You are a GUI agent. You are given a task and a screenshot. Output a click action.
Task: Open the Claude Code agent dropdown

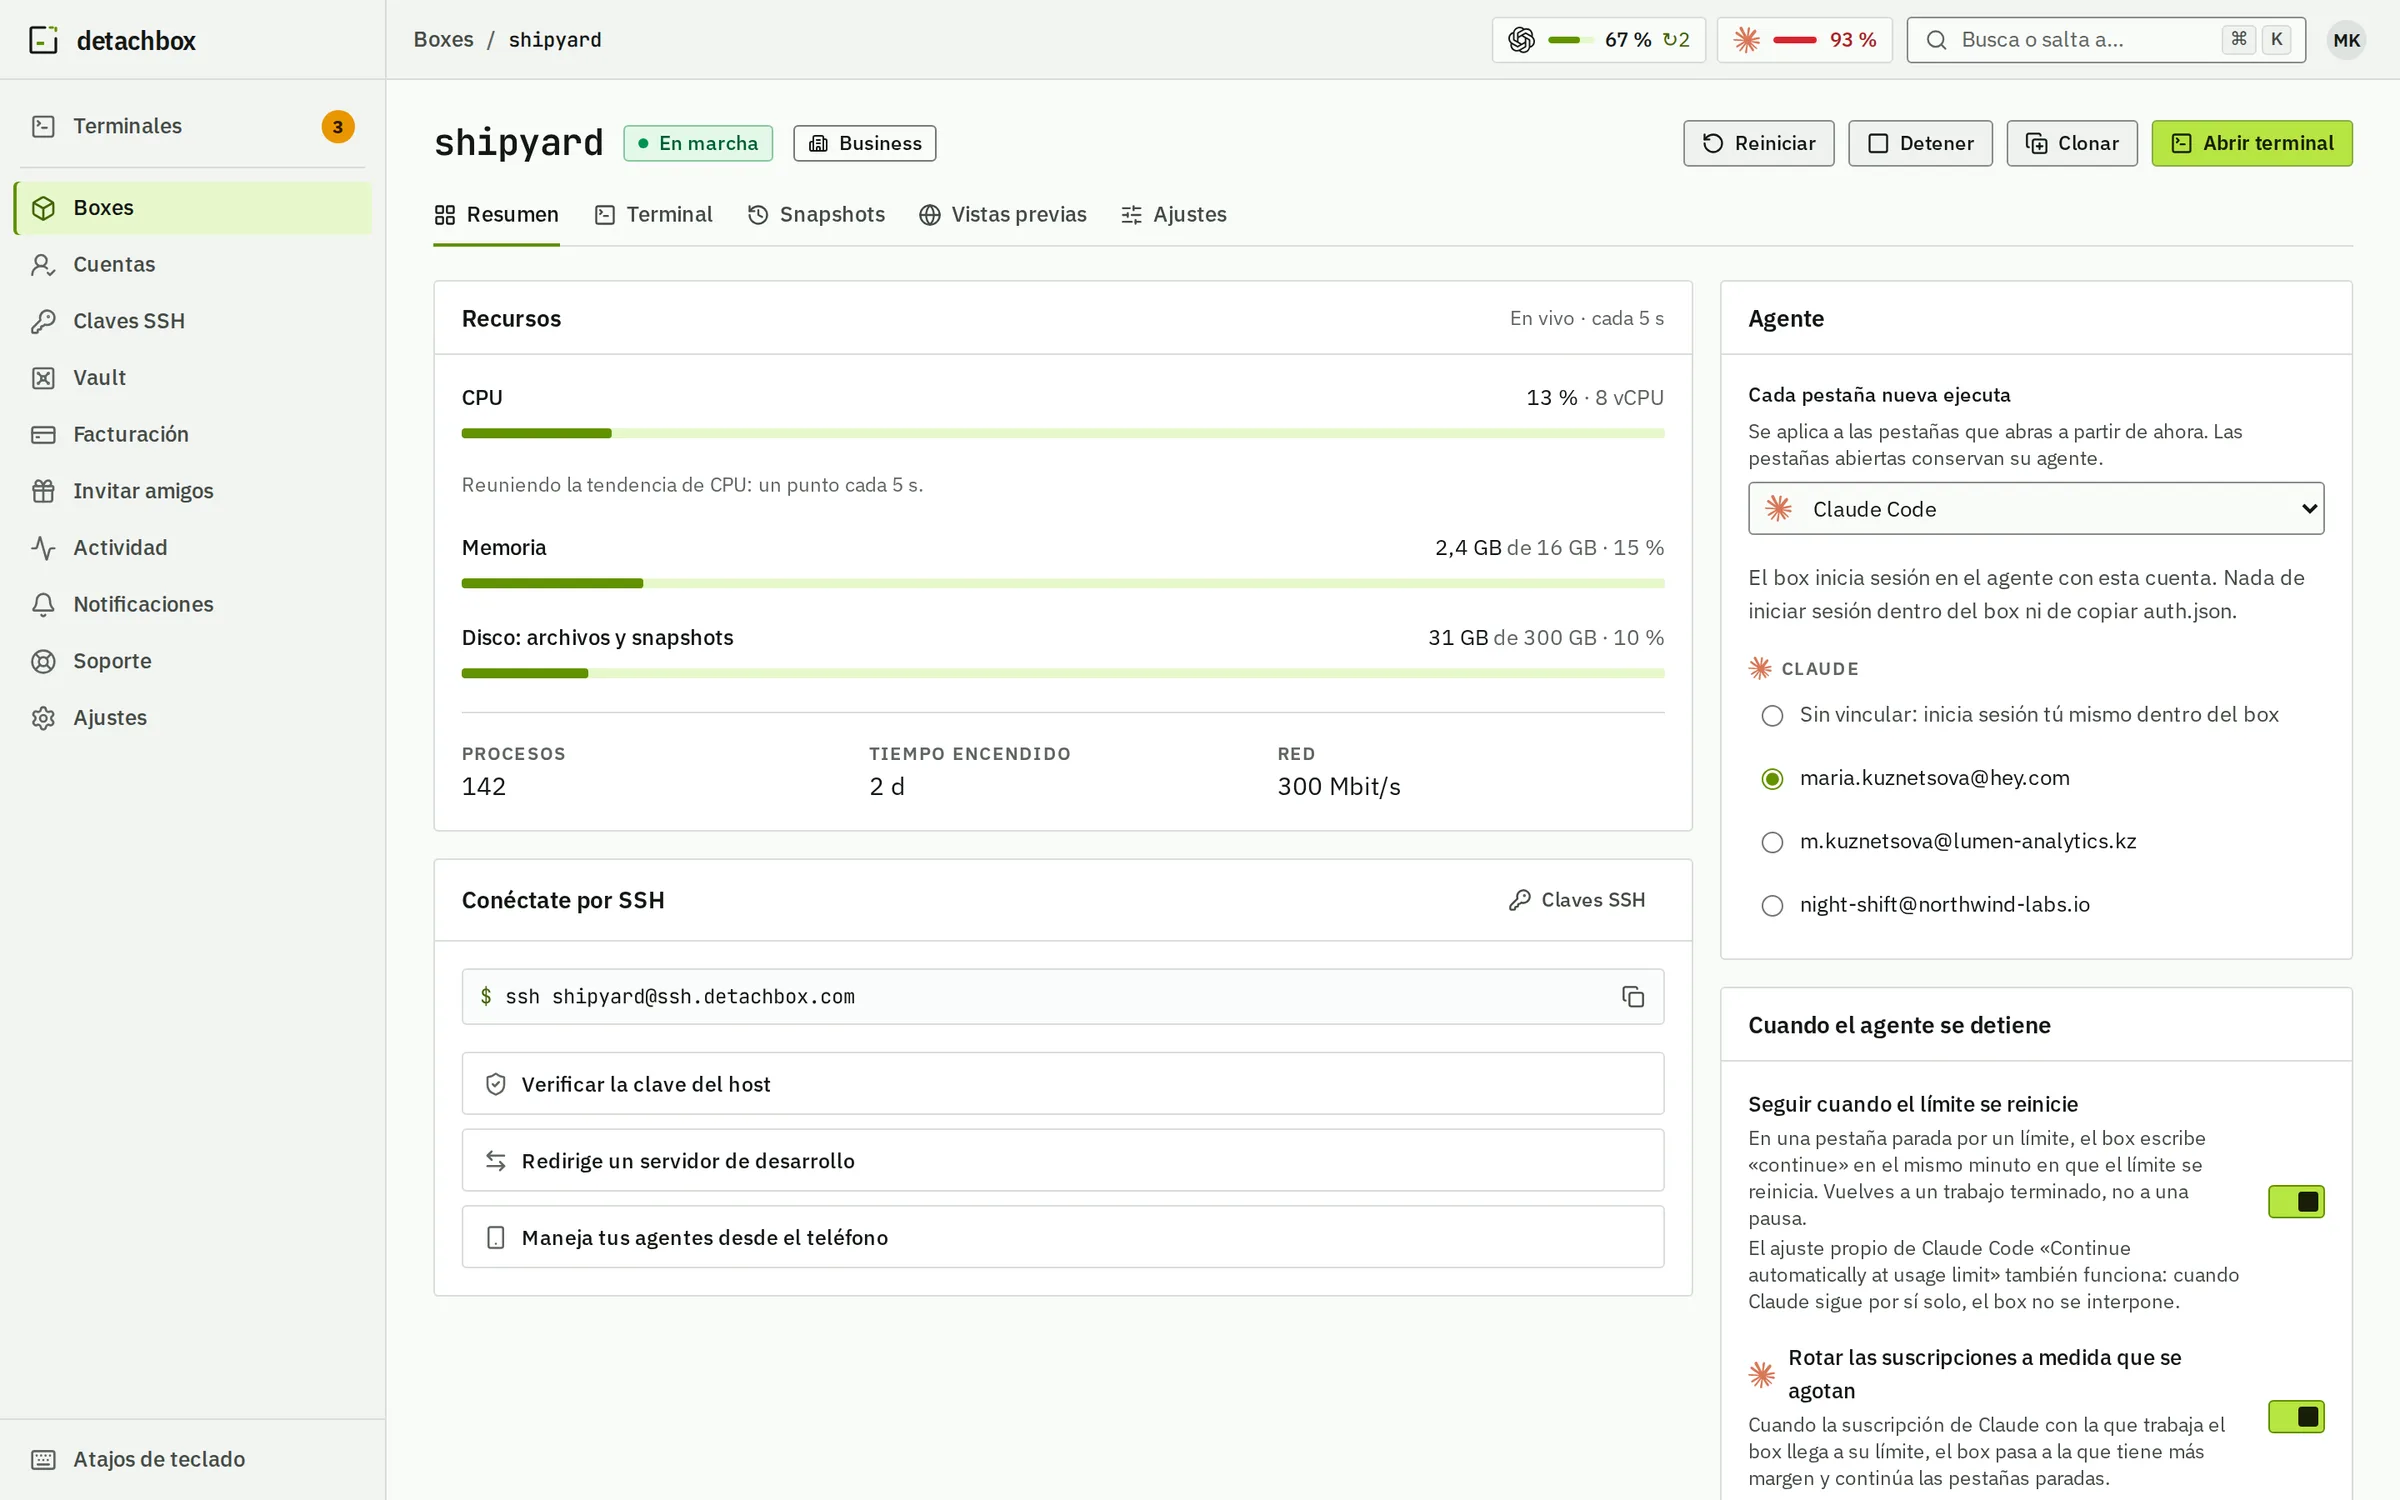[2036, 508]
